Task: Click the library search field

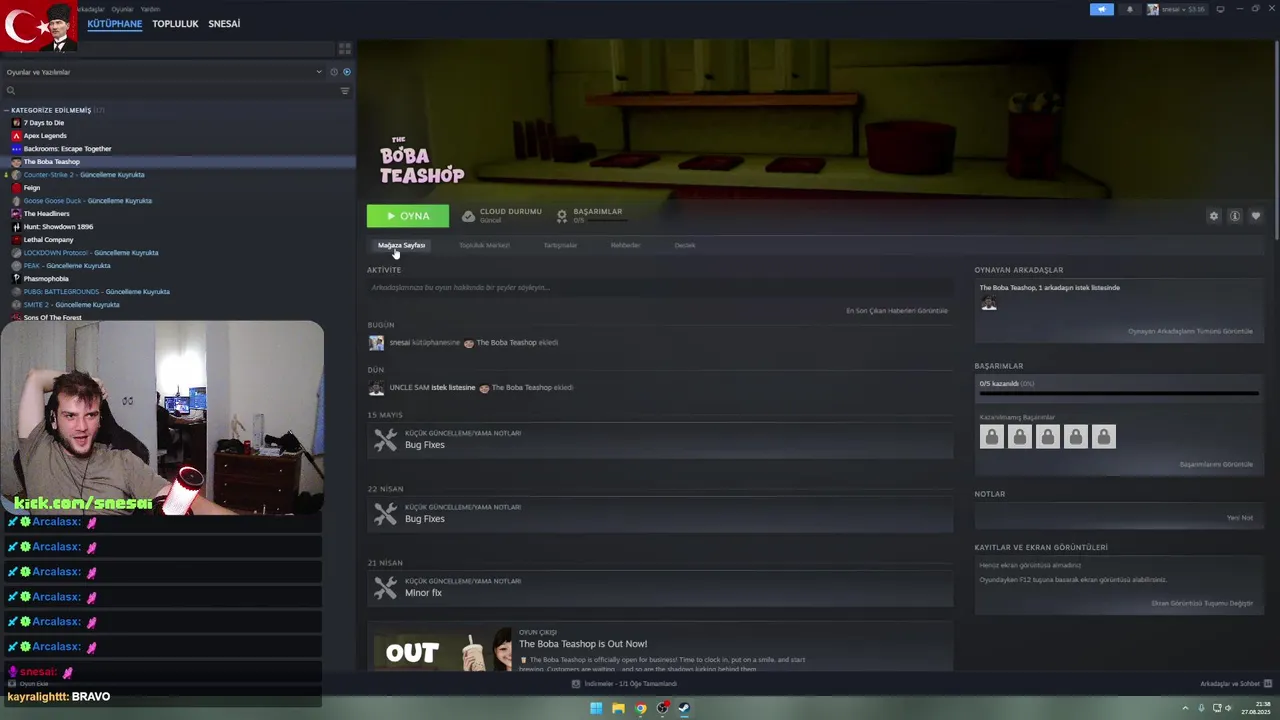Action: 170,91
